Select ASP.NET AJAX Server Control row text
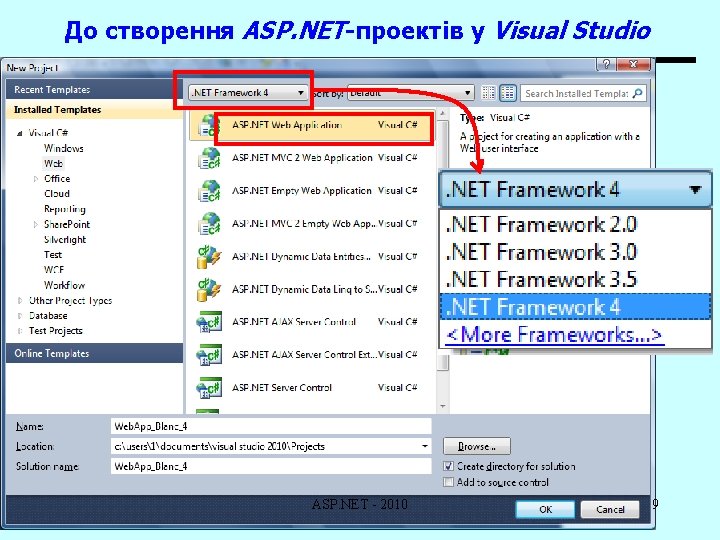Viewport: 720px width, 540px height. [x=294, y=322]
